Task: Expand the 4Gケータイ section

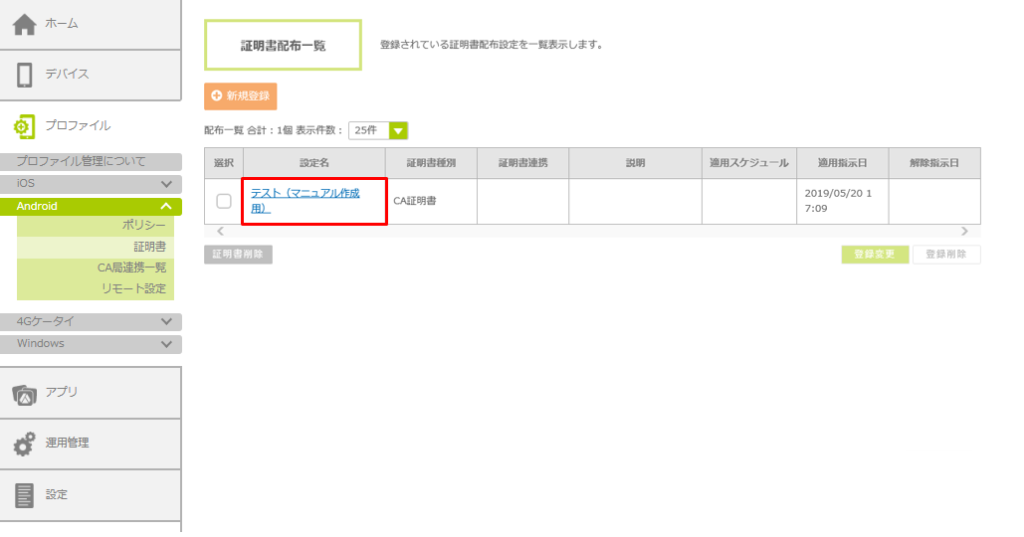Action: (x=166, y=322)
